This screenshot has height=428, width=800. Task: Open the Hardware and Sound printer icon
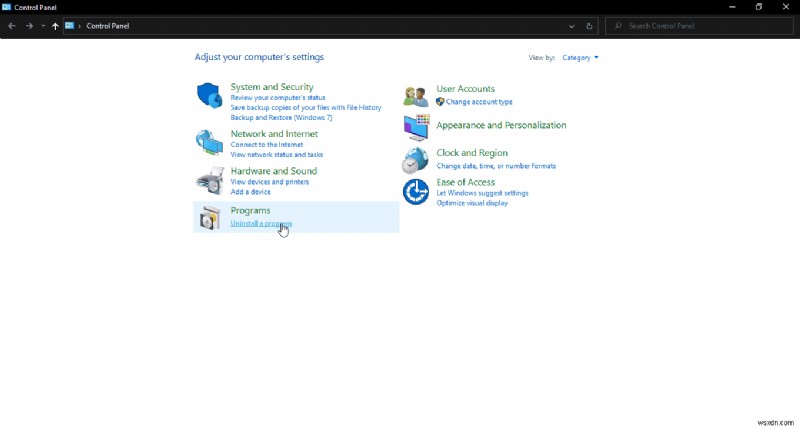(210, 180)
